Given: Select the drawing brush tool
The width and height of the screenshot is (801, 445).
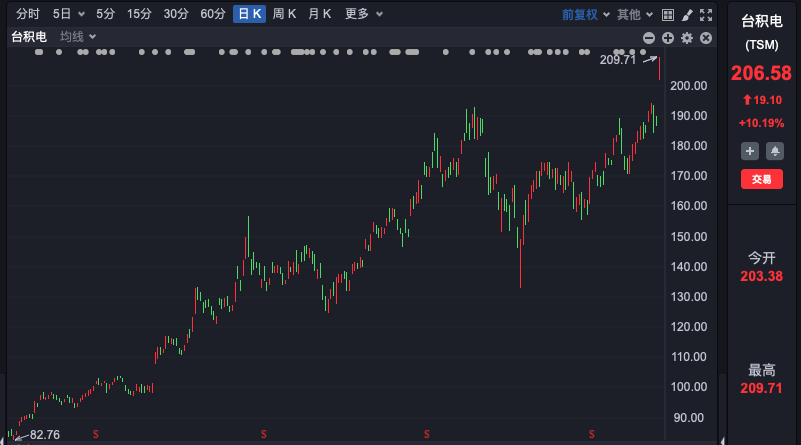Looking at the screenshot, I should 687,15.
